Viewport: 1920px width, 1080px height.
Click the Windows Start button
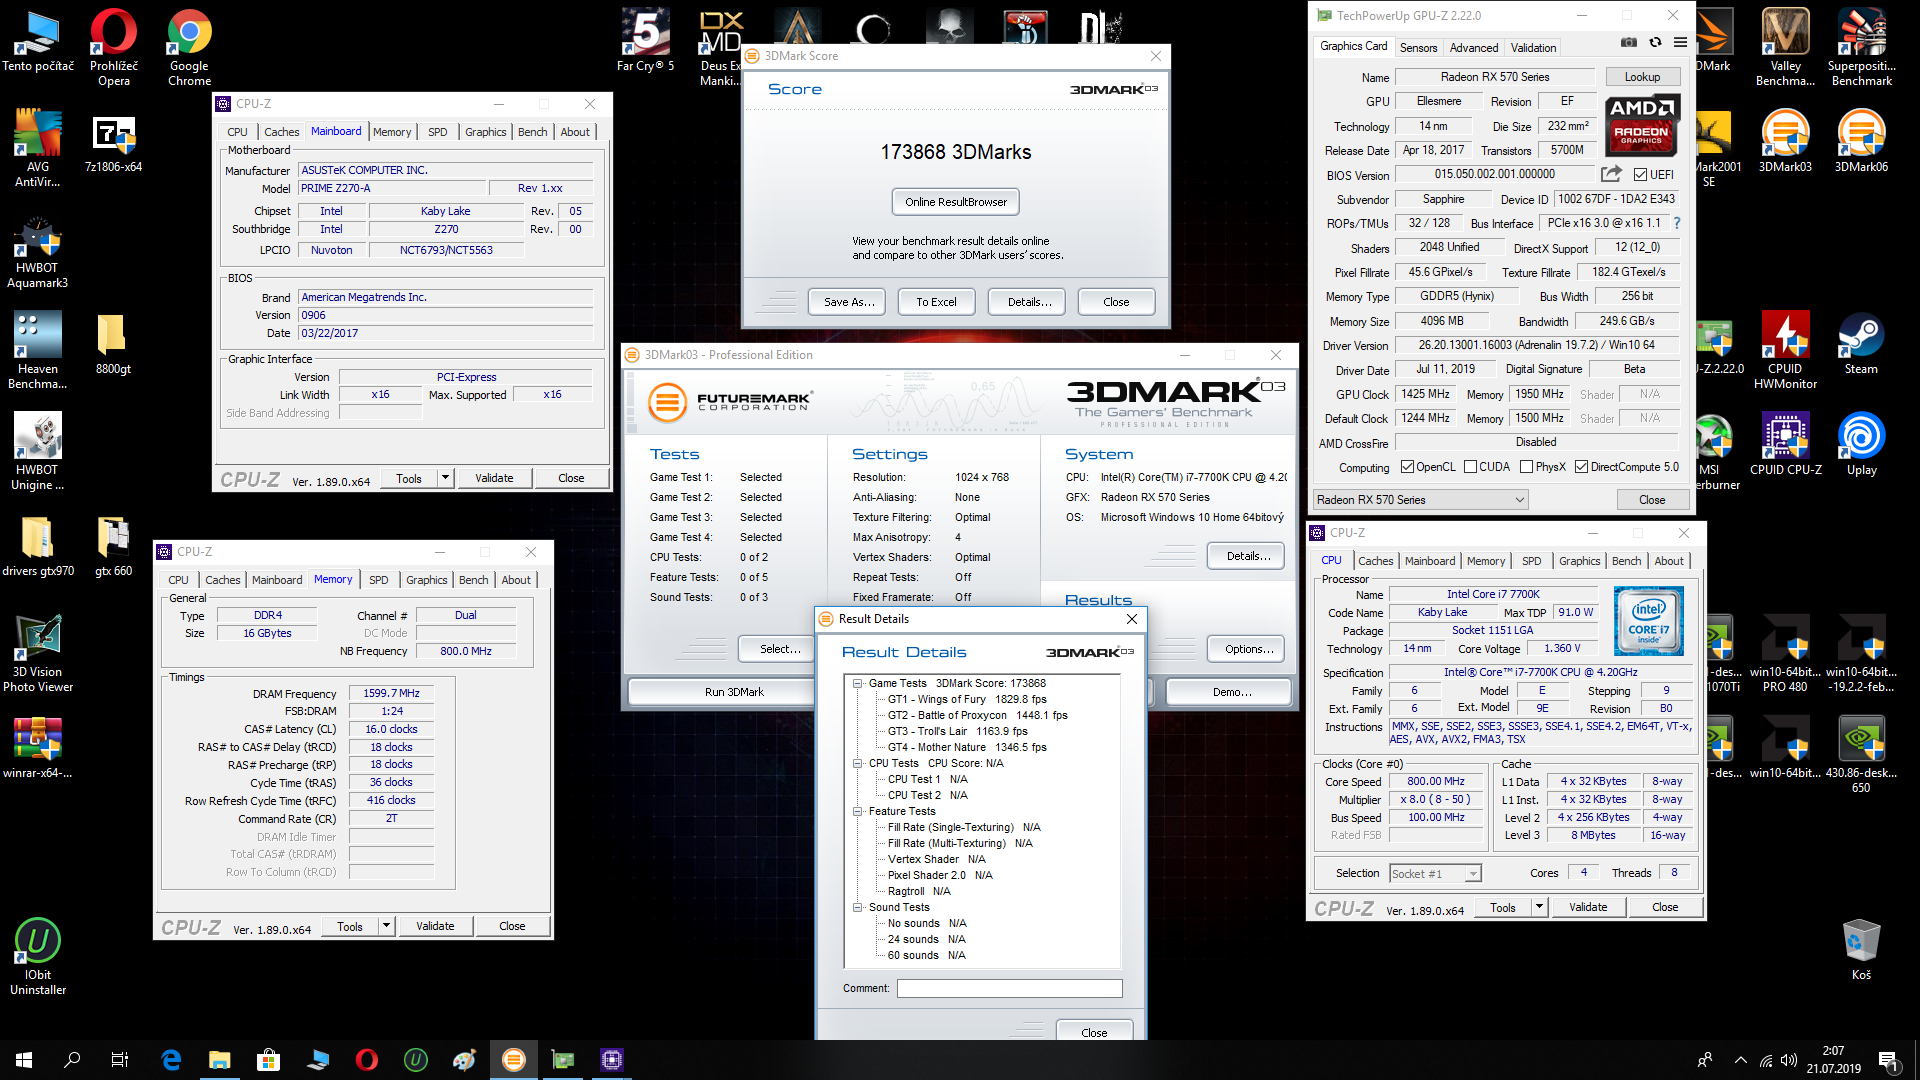pyautogui.click(x=24, y=1060)
